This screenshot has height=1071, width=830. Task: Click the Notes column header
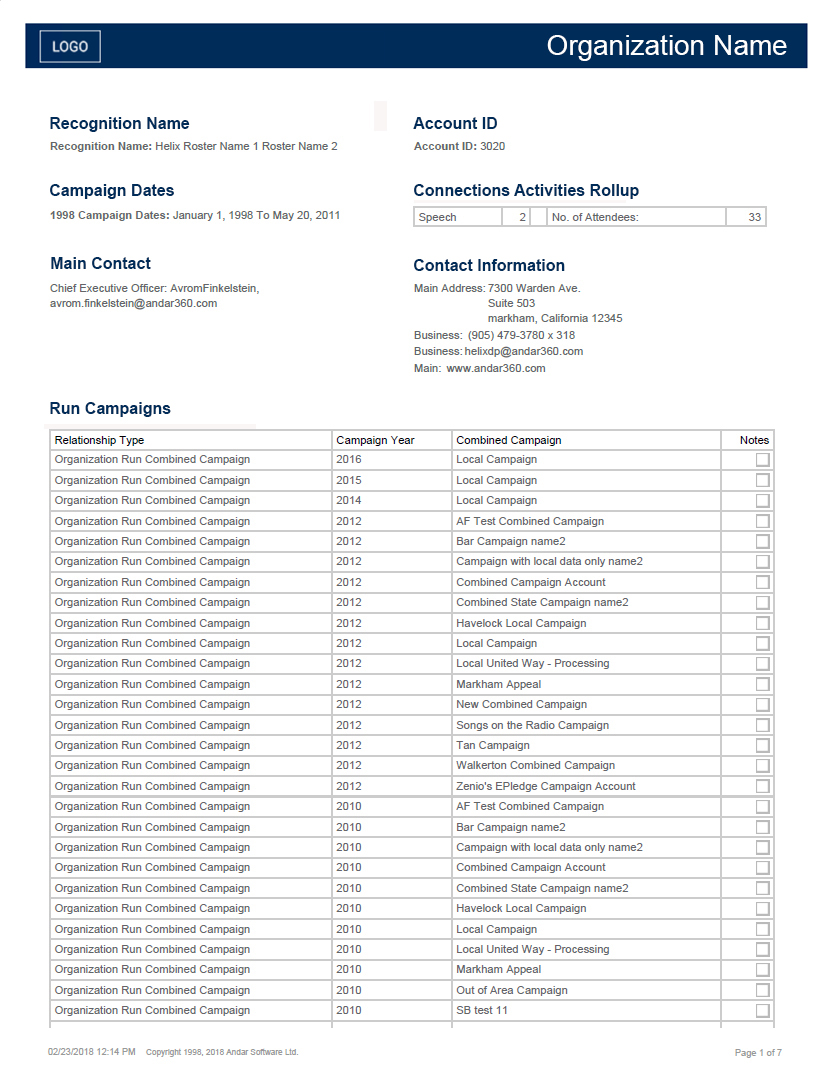pos(754,440)
